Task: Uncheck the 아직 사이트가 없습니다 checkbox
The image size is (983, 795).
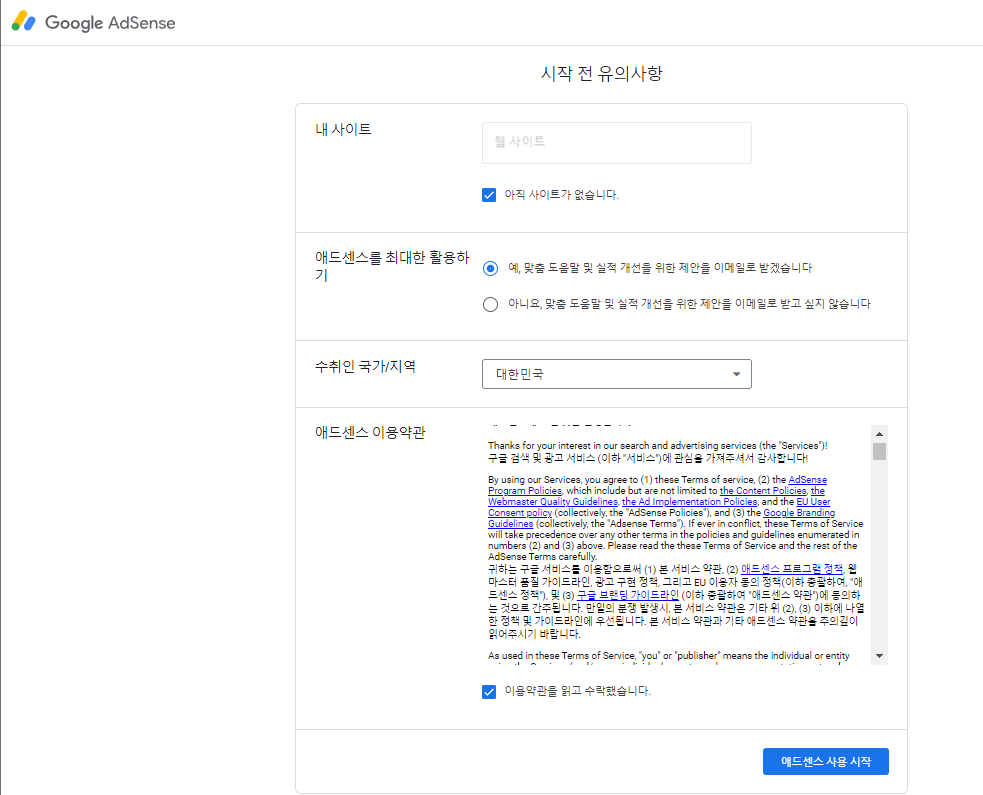Action: pyautogui.click(x=489, y=195)
